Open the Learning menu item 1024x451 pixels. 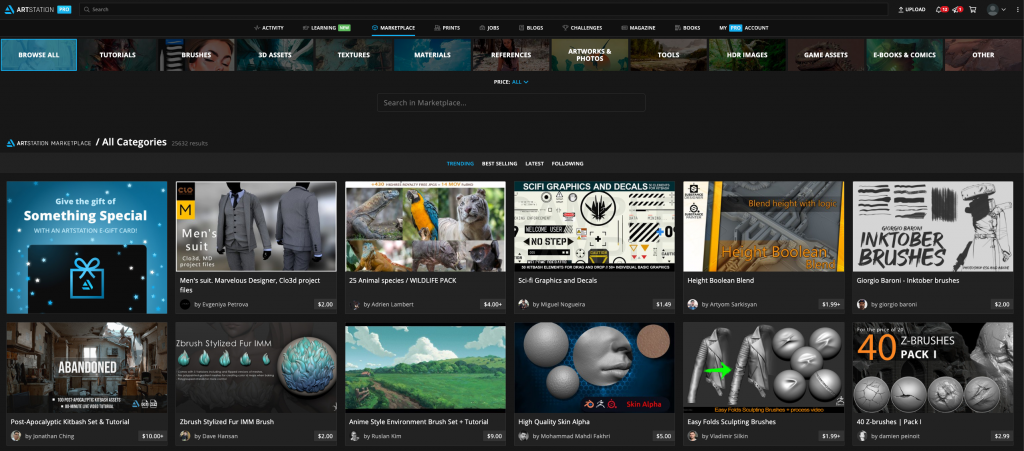click(x=328, y=28)
